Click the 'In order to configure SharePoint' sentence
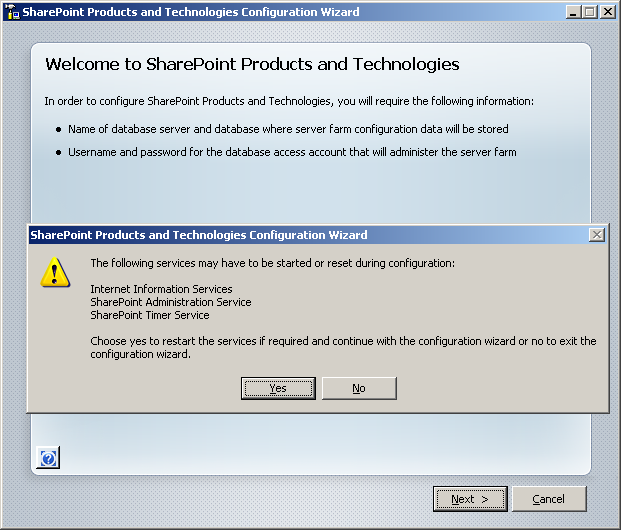621x530 pixels. tap(289, 101)
